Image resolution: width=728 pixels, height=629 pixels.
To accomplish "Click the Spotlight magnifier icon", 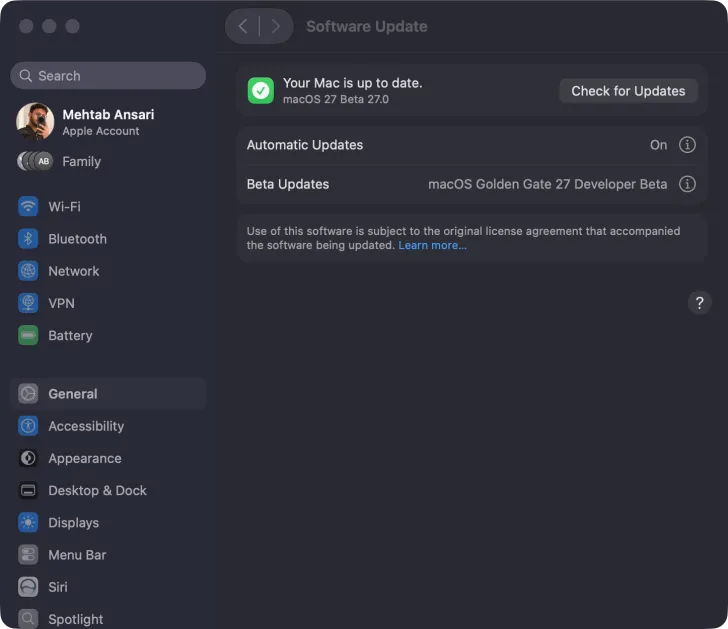I will pyautogui.click(x=28, y=619).
